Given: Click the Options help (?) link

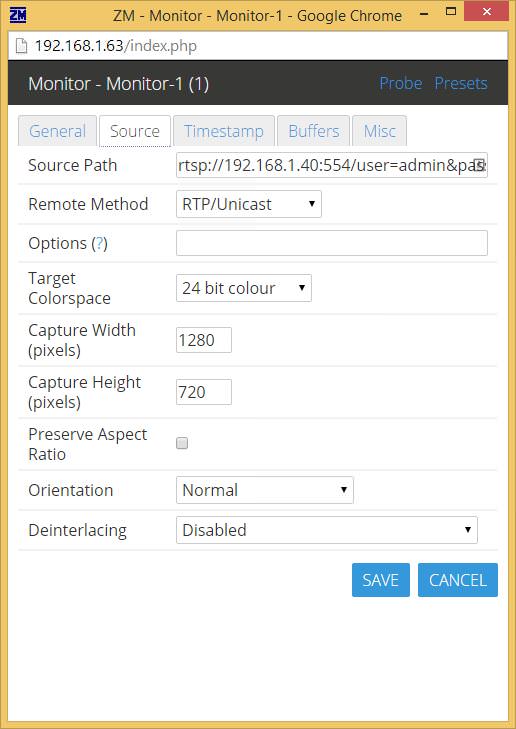Looking at the screenshot, I should point(99,244).
